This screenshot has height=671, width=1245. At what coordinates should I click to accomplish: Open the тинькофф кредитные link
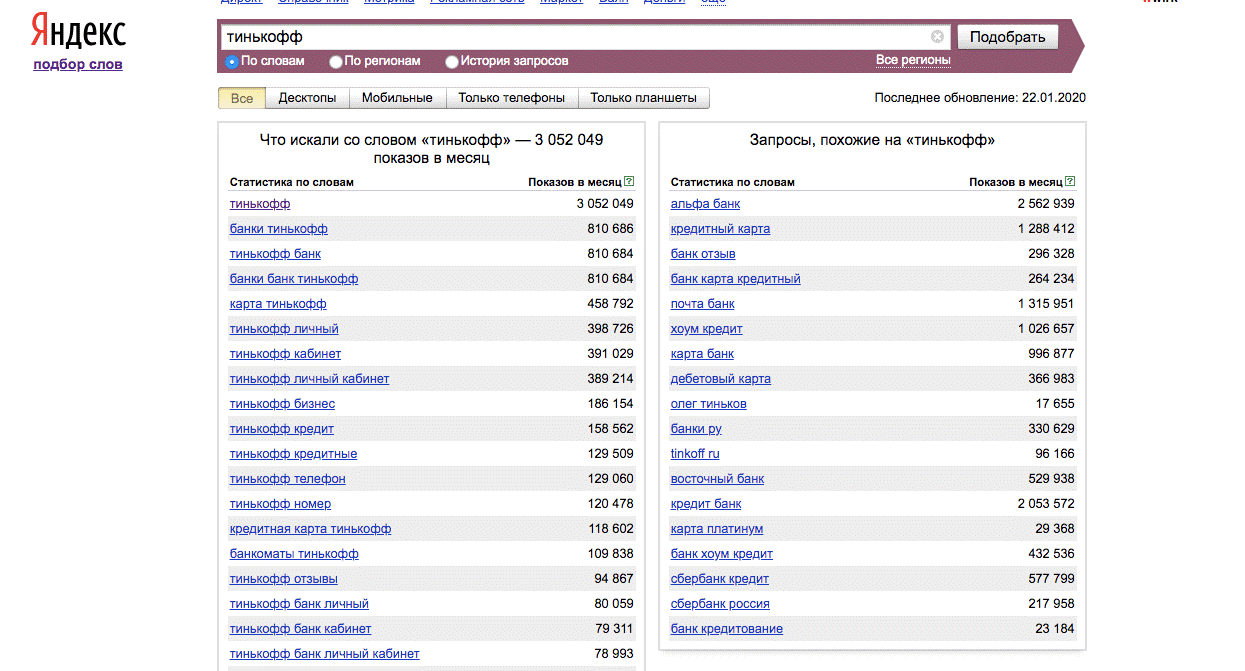[293, 454]
